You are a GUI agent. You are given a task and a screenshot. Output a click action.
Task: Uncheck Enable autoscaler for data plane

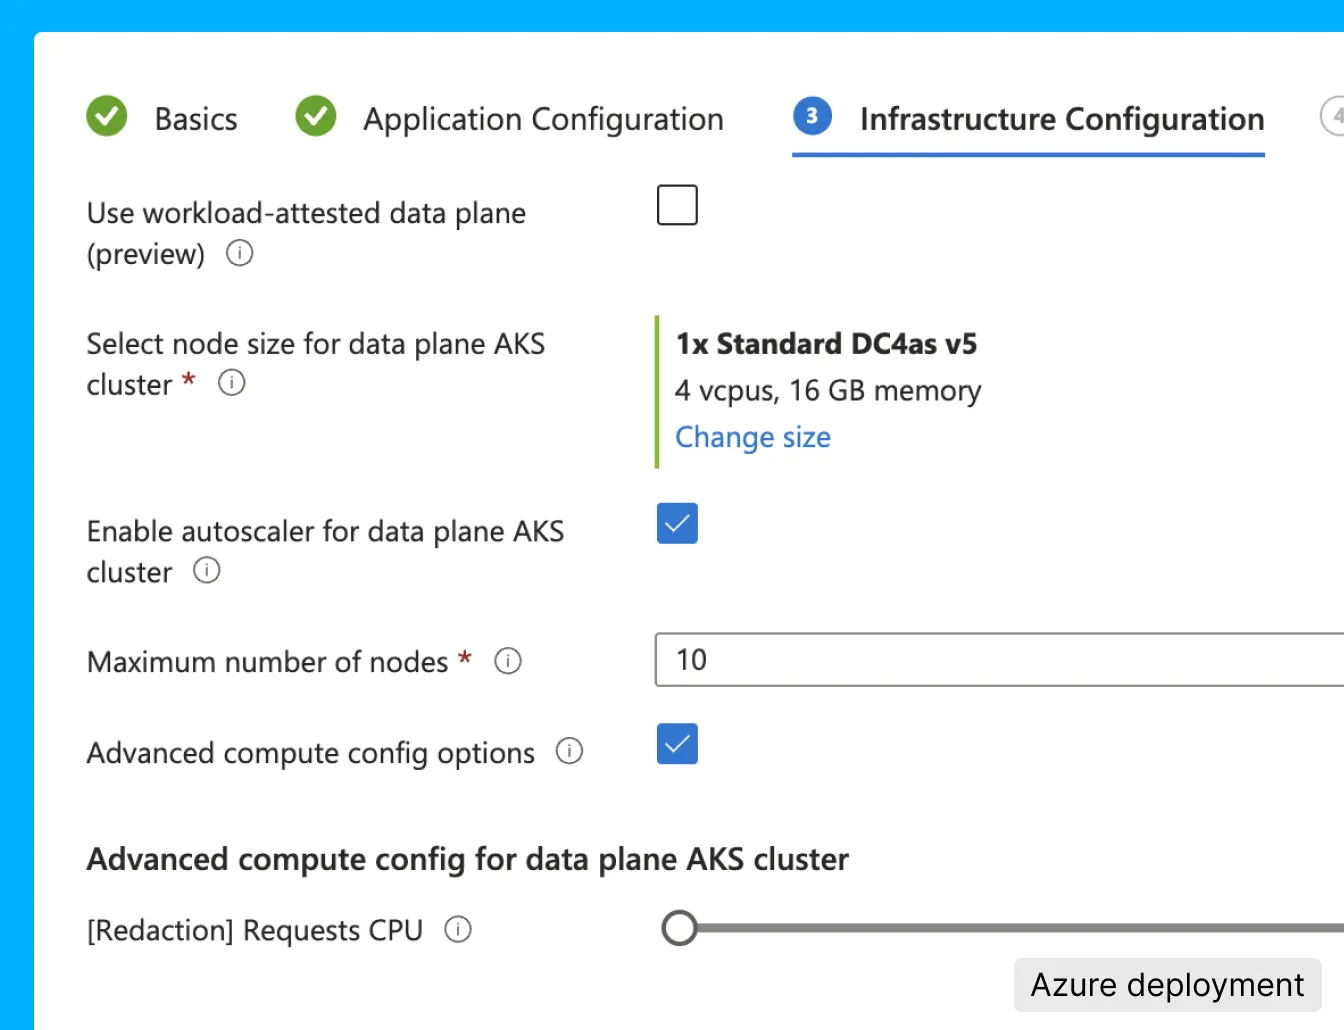(677, 524)
